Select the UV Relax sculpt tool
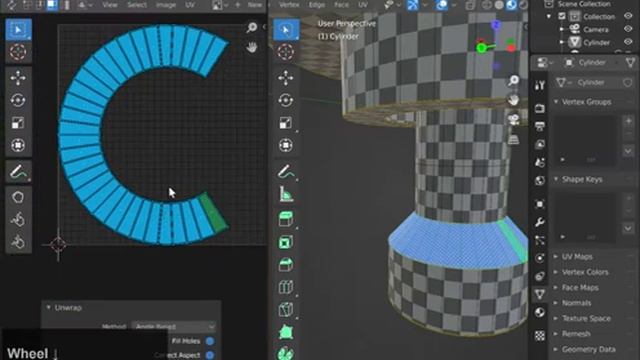Image resolution: width=640 pixels, height=360 pixels. 18,220
